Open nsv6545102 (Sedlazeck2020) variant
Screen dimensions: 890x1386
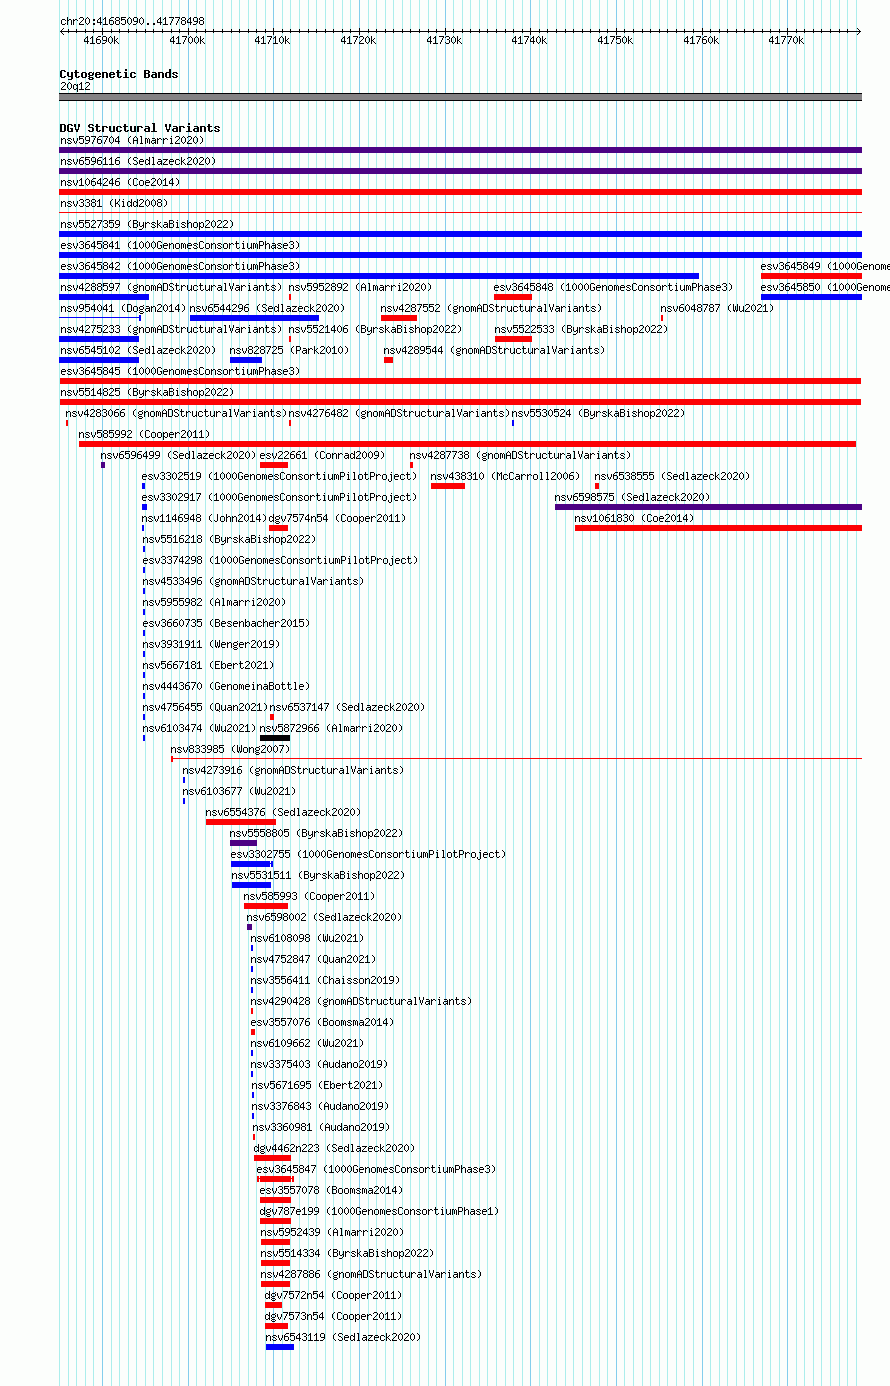(138, 350)
